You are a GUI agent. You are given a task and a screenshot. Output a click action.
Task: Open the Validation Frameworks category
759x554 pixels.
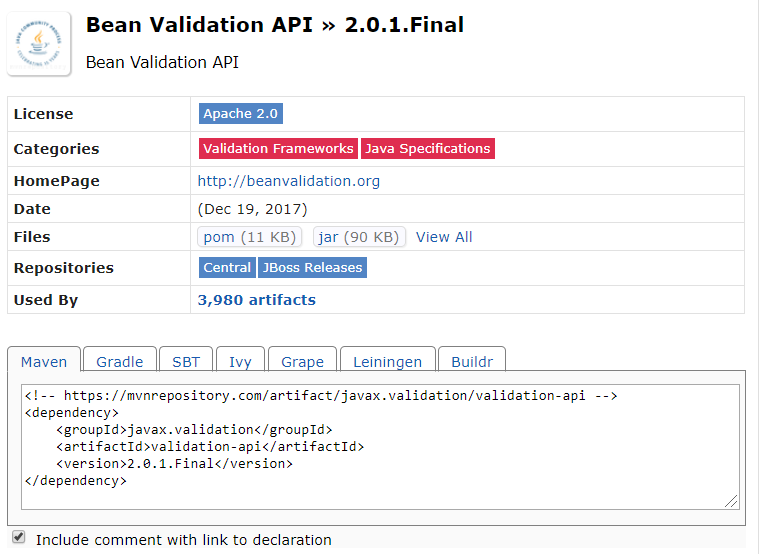tap(278, 148)
